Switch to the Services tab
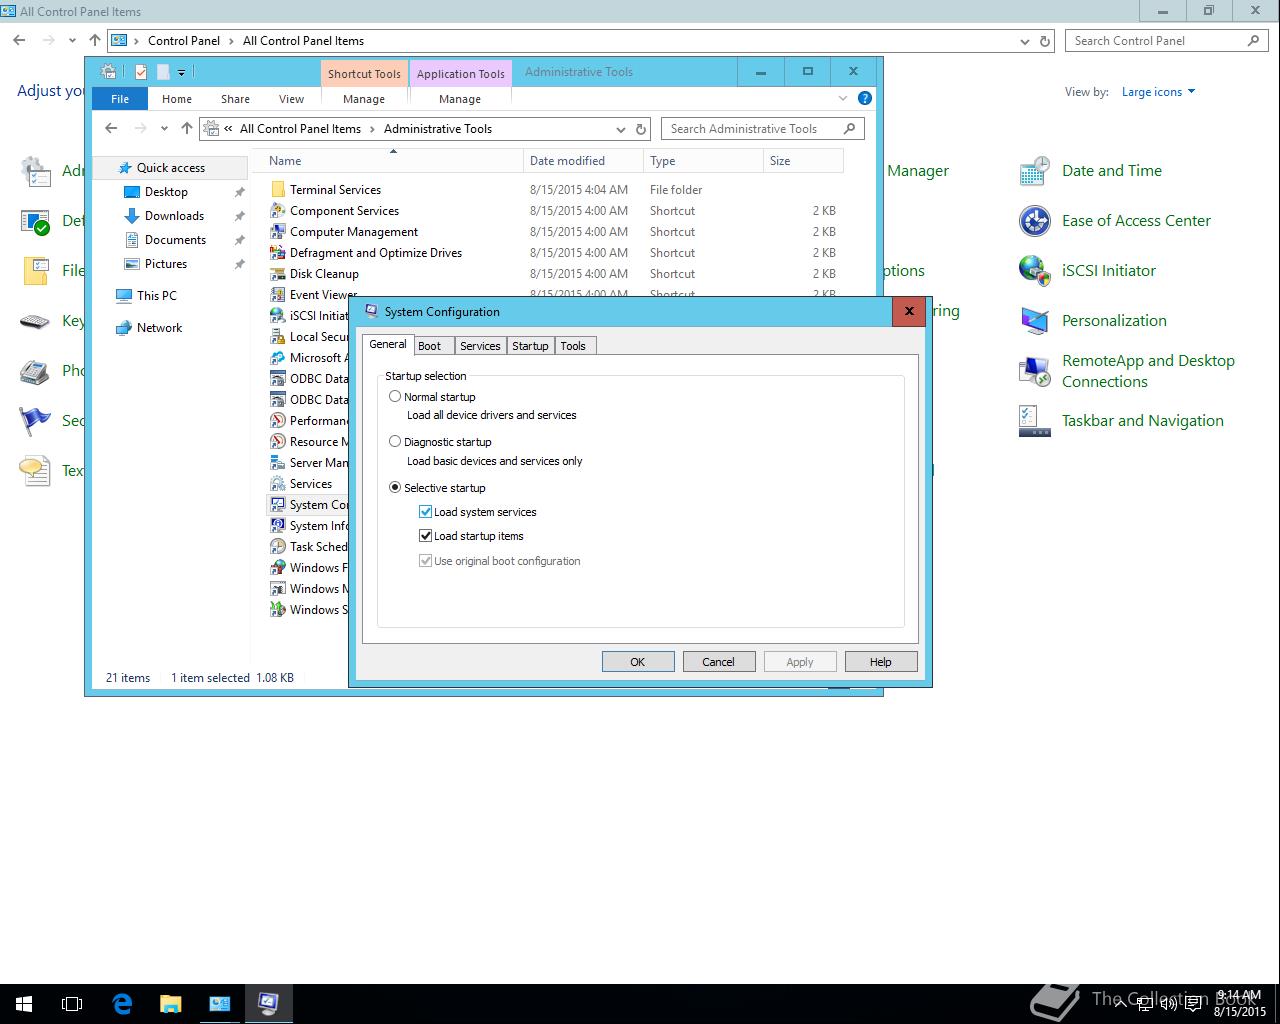Viewport: 1280px width, 1024px height. tap(480, 346)
